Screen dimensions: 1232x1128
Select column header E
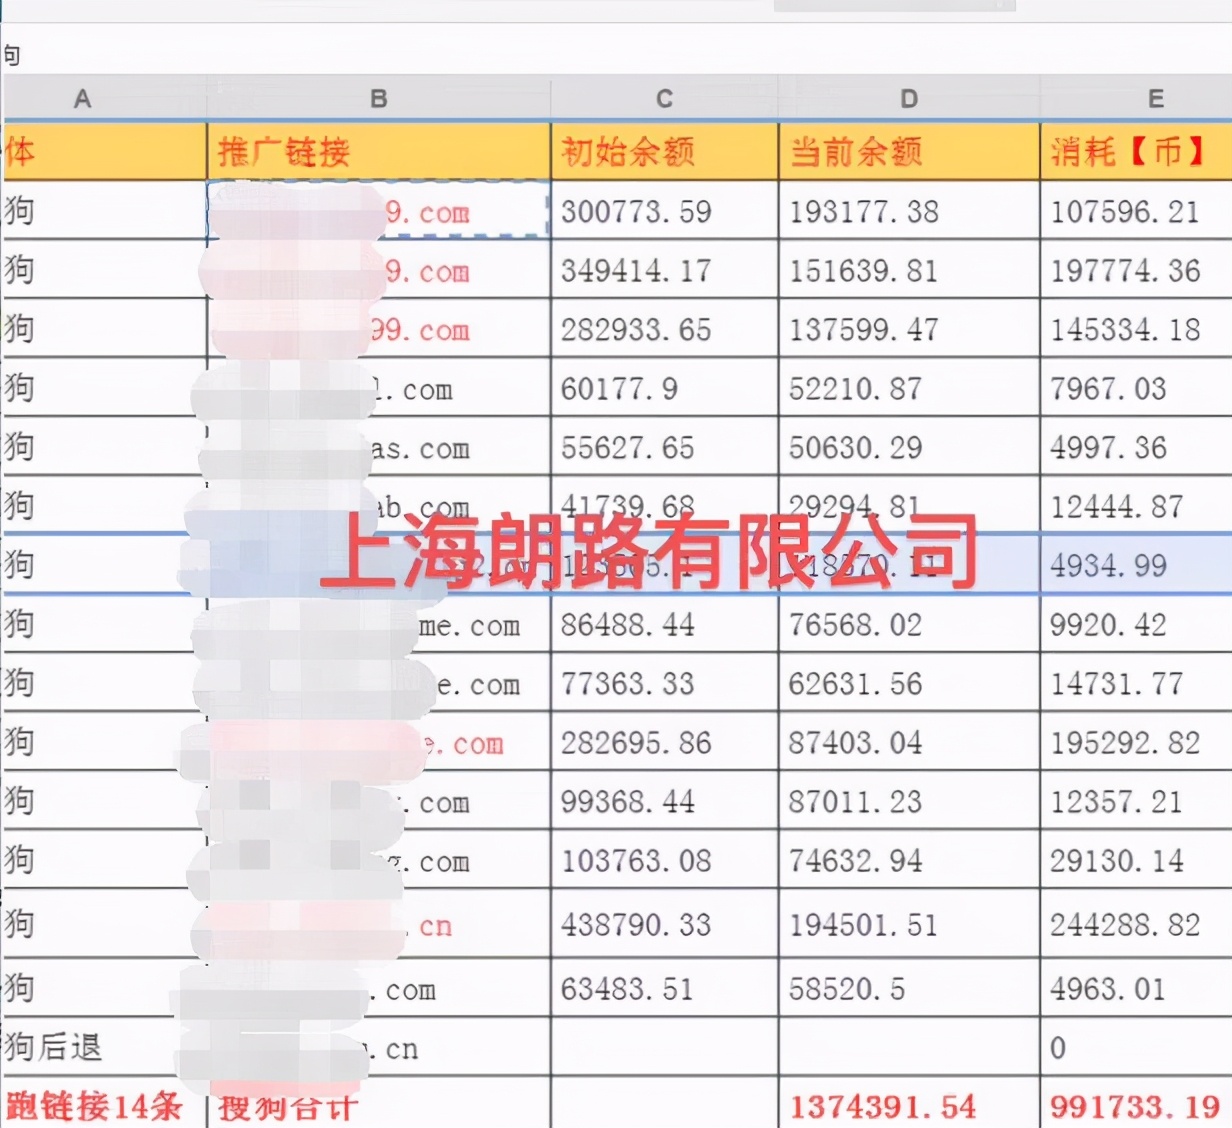[x=1155, y=98]
